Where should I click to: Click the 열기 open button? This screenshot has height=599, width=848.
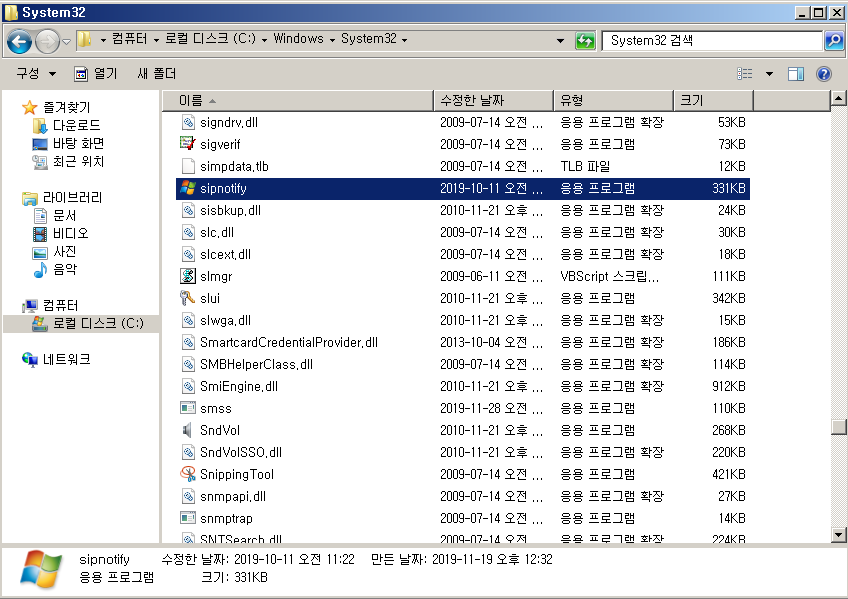(96, 74)
